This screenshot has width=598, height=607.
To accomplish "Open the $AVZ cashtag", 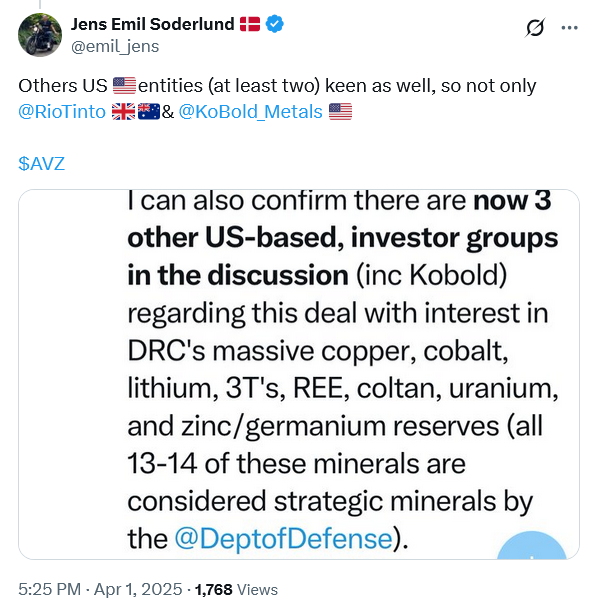I will coord(41,163).
